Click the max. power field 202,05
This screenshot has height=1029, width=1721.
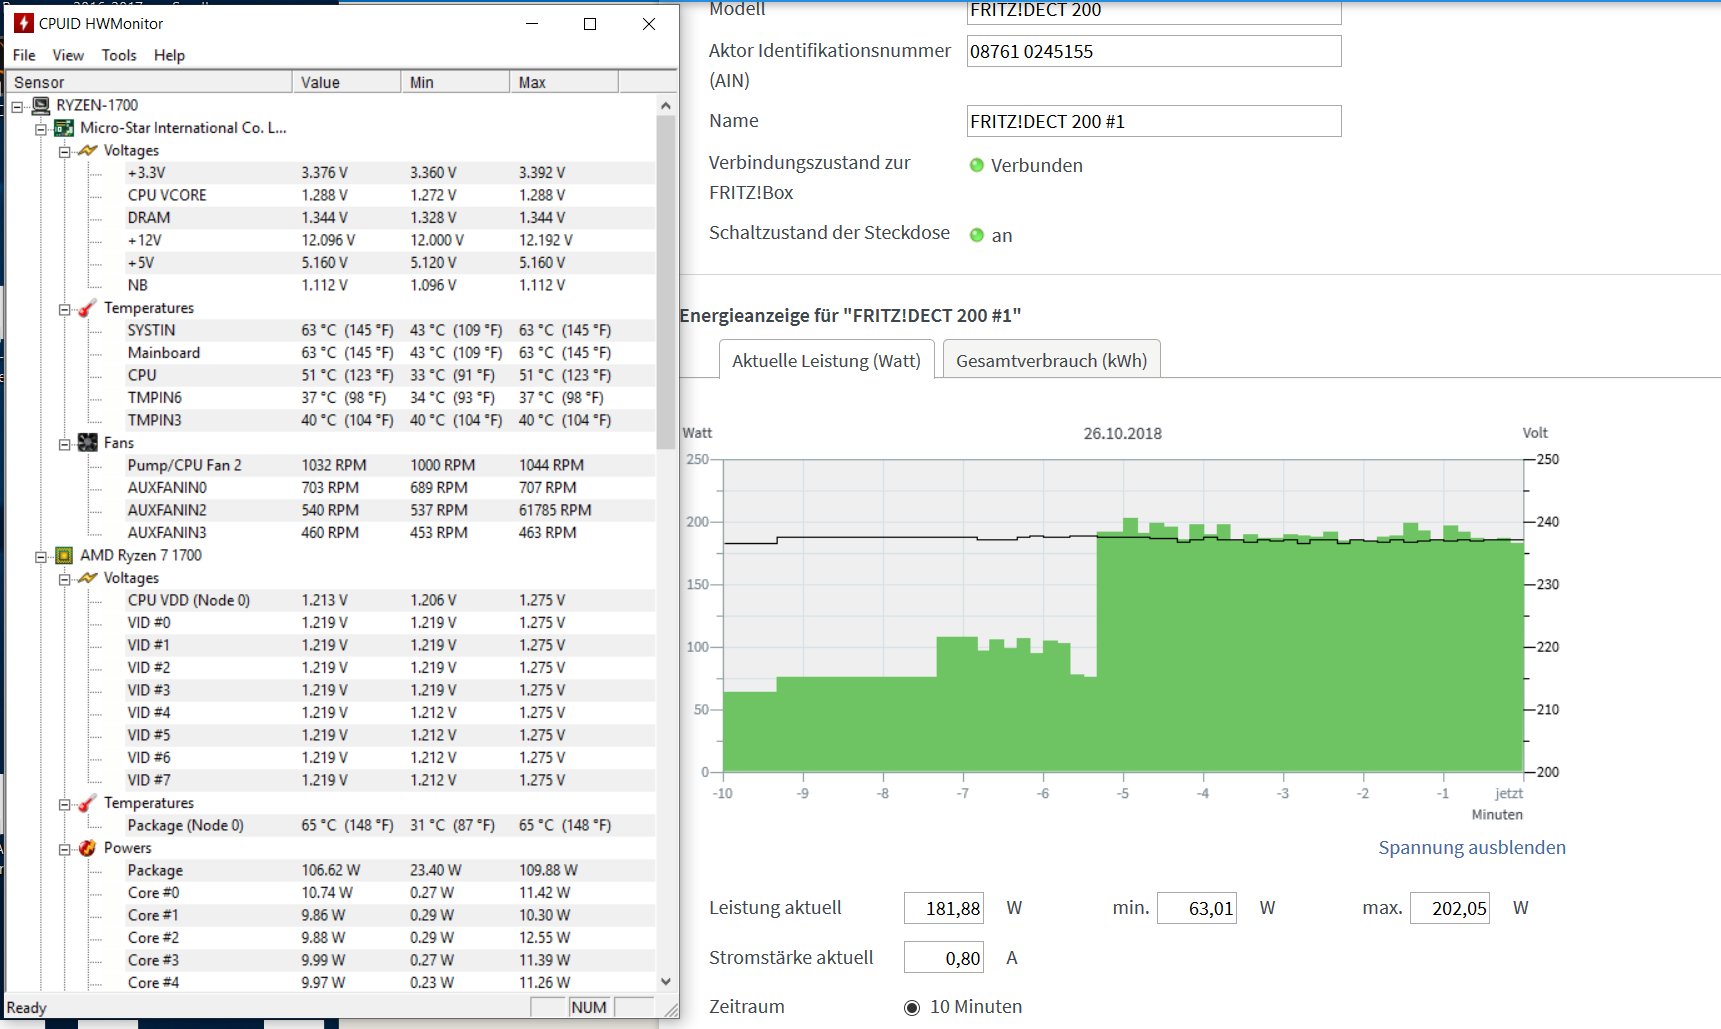click(1450, 908)
